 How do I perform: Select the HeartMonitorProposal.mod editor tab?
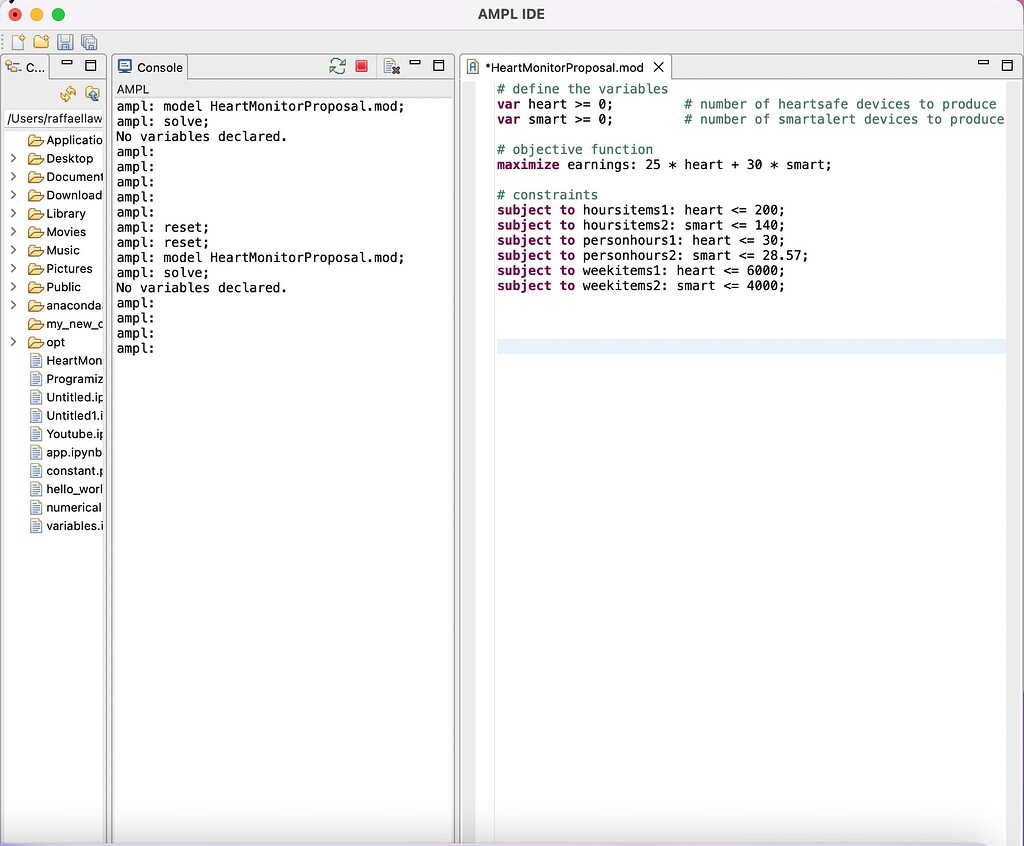[x=565, y=67]
